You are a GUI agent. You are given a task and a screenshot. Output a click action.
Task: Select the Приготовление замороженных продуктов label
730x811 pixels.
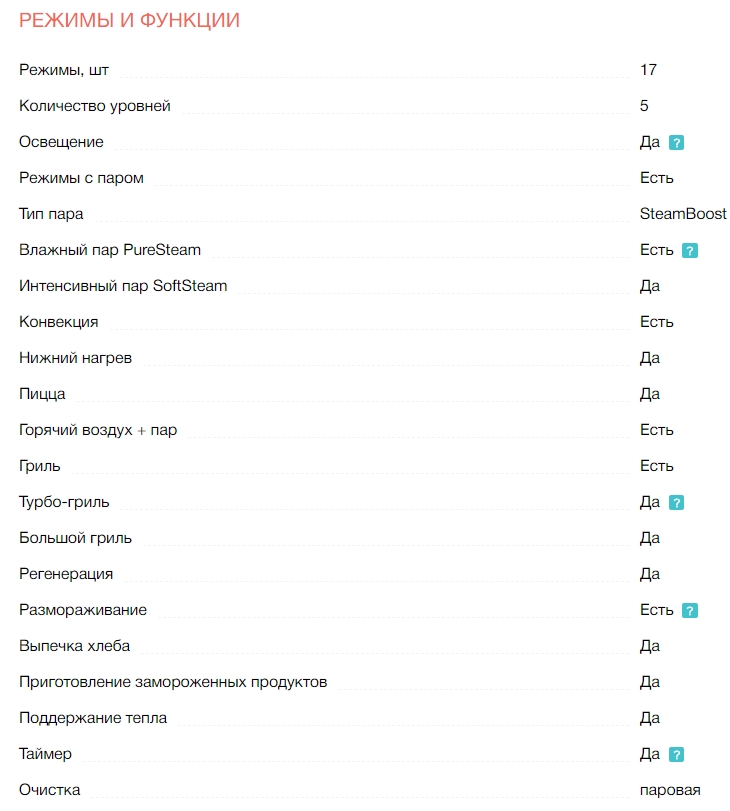[x=173, y=682]
